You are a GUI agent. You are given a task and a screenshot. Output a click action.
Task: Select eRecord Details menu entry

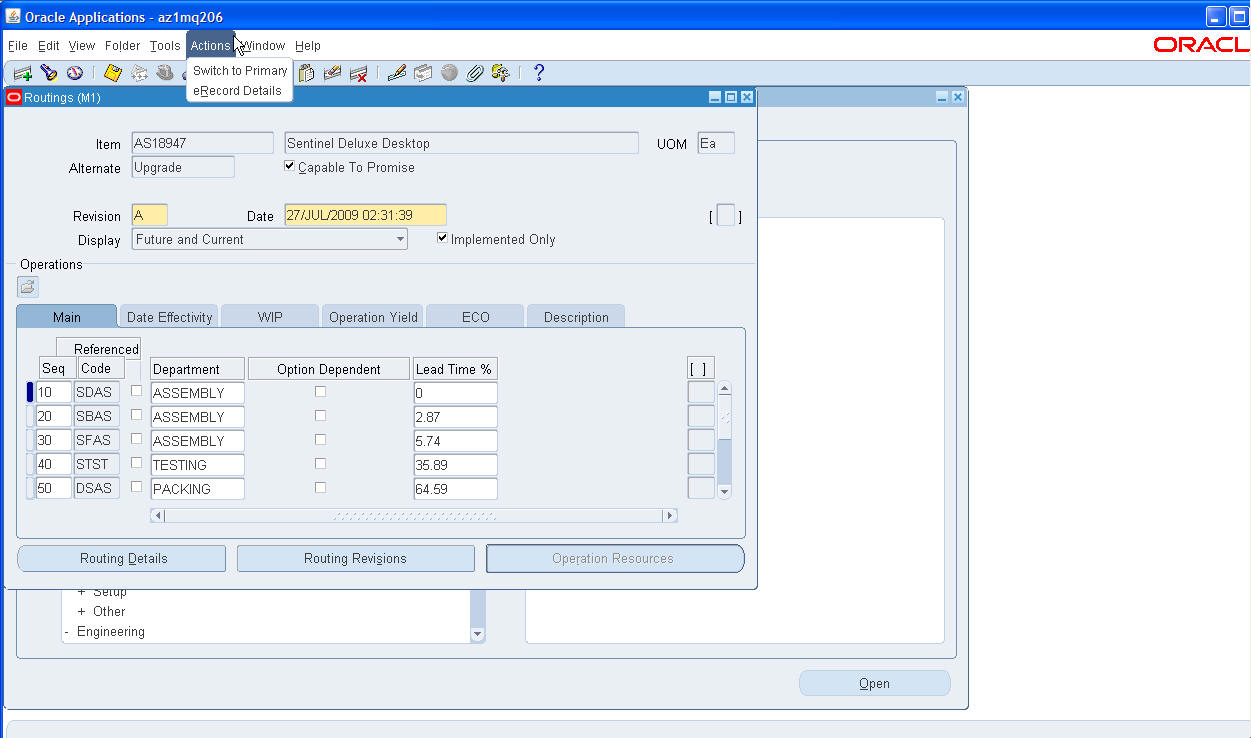click(x=238, y=91)
